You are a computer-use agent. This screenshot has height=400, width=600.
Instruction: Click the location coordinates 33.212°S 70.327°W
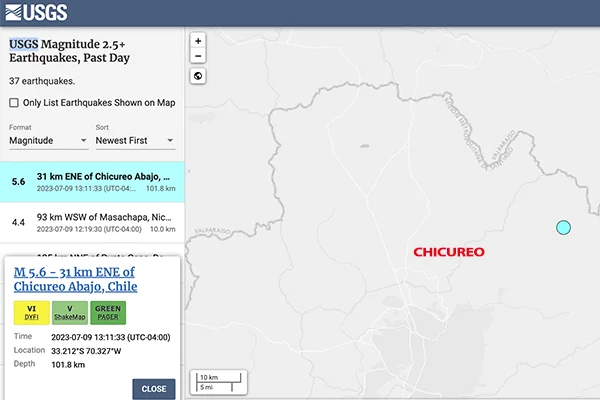tap(86, 351)
